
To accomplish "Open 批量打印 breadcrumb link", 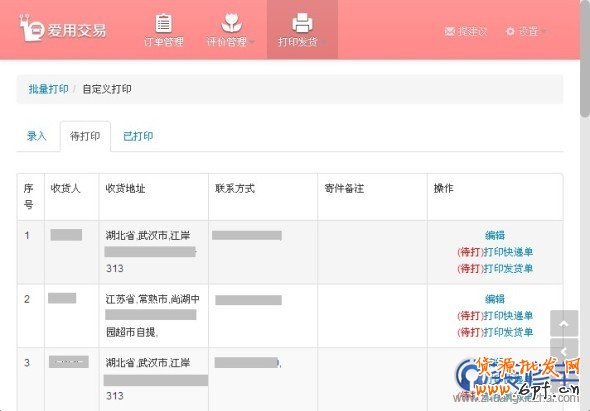I will pos(49,89).
